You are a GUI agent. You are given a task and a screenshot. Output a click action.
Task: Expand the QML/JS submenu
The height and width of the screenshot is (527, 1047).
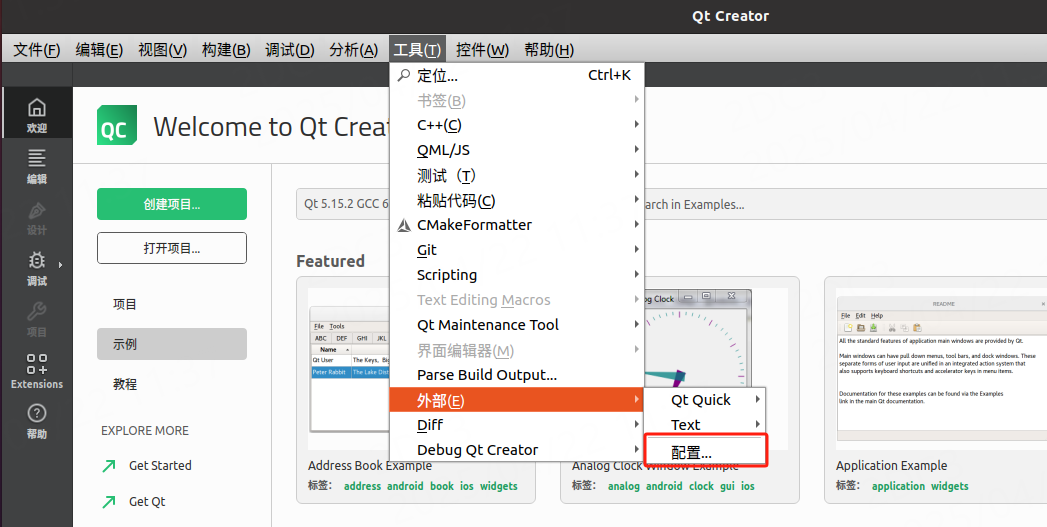(x=517, y=150)
